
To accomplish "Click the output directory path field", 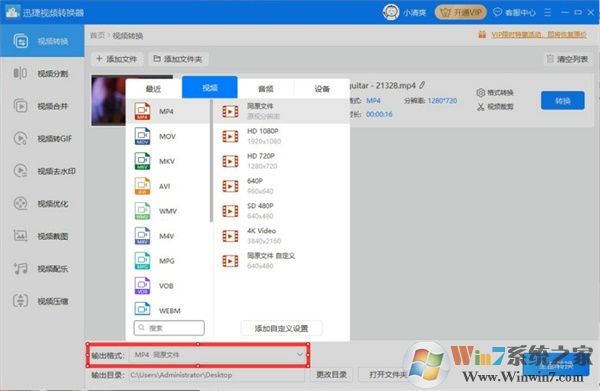I will coord(217,375).
